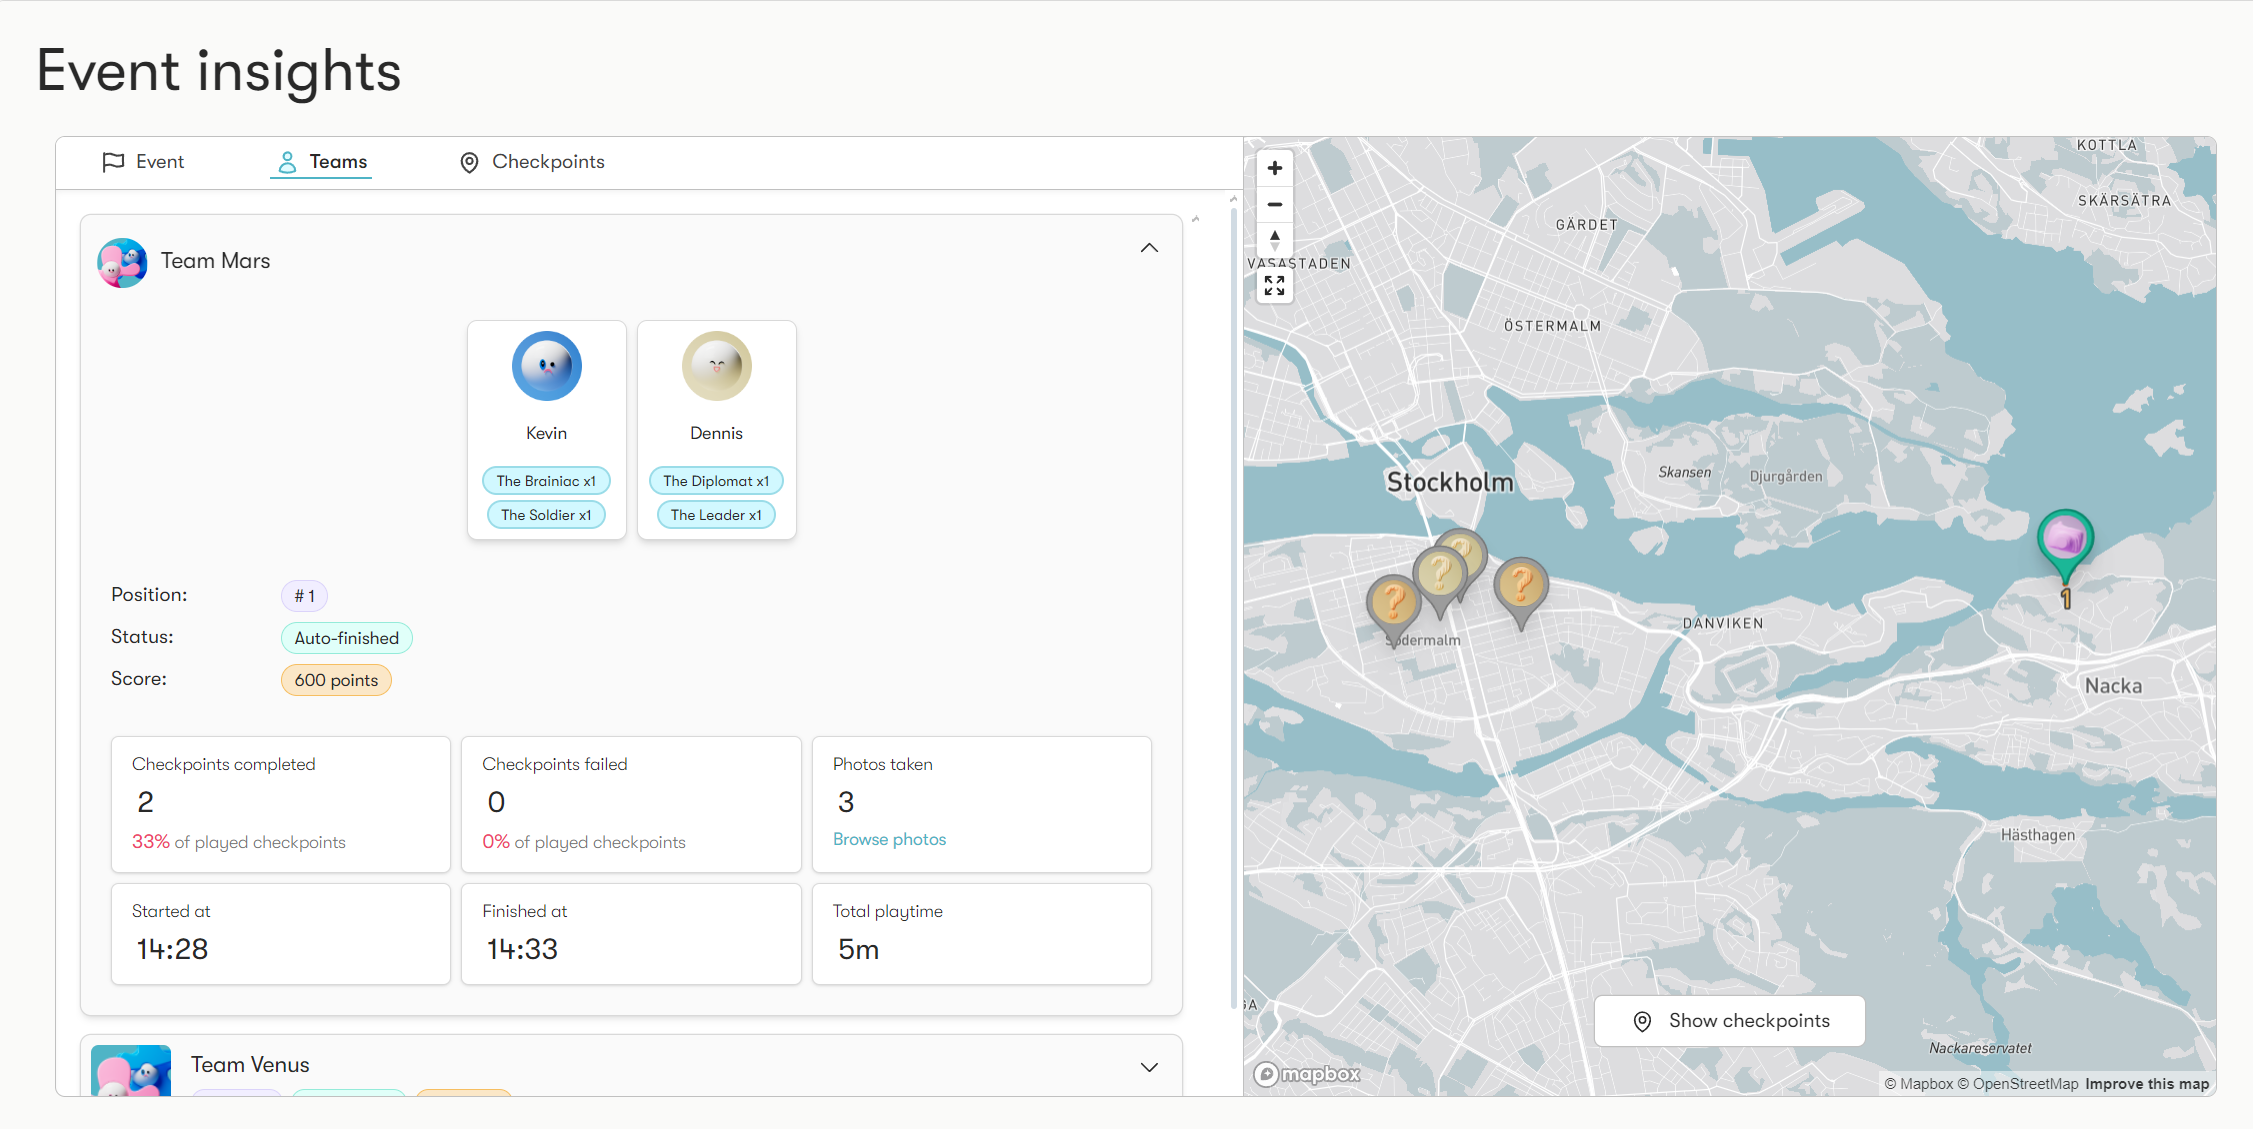2253x1129 pixels.
Task: Switch to the Checkpoints tab
Action: tap(532, 162)
